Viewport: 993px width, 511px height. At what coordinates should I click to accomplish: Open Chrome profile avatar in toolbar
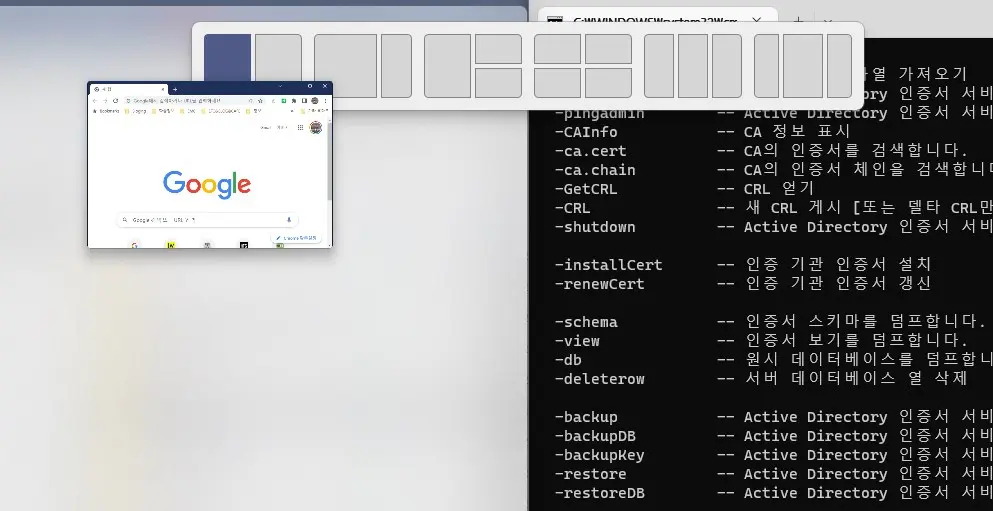315,101
